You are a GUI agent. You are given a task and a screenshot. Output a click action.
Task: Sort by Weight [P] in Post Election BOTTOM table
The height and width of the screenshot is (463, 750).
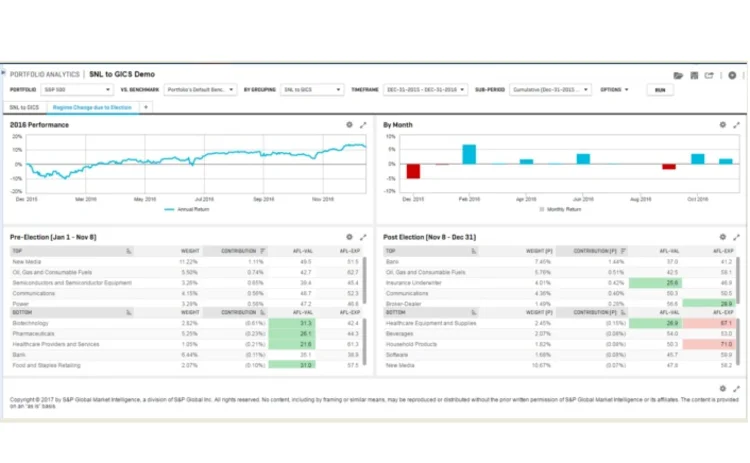pos(539,312)
